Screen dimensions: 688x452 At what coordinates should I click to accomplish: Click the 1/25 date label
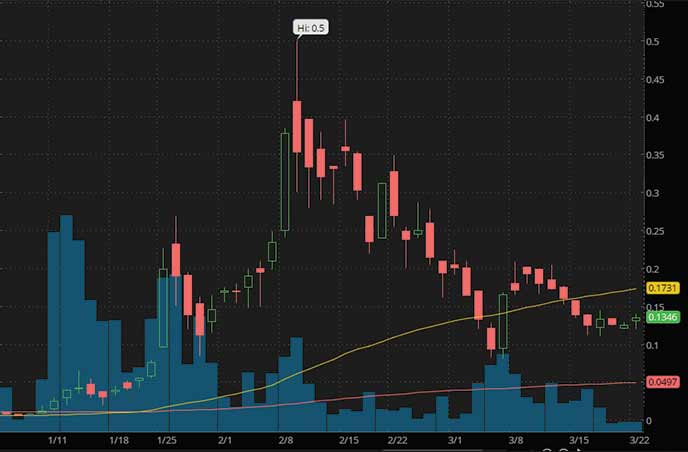click(x=167, y=440)
